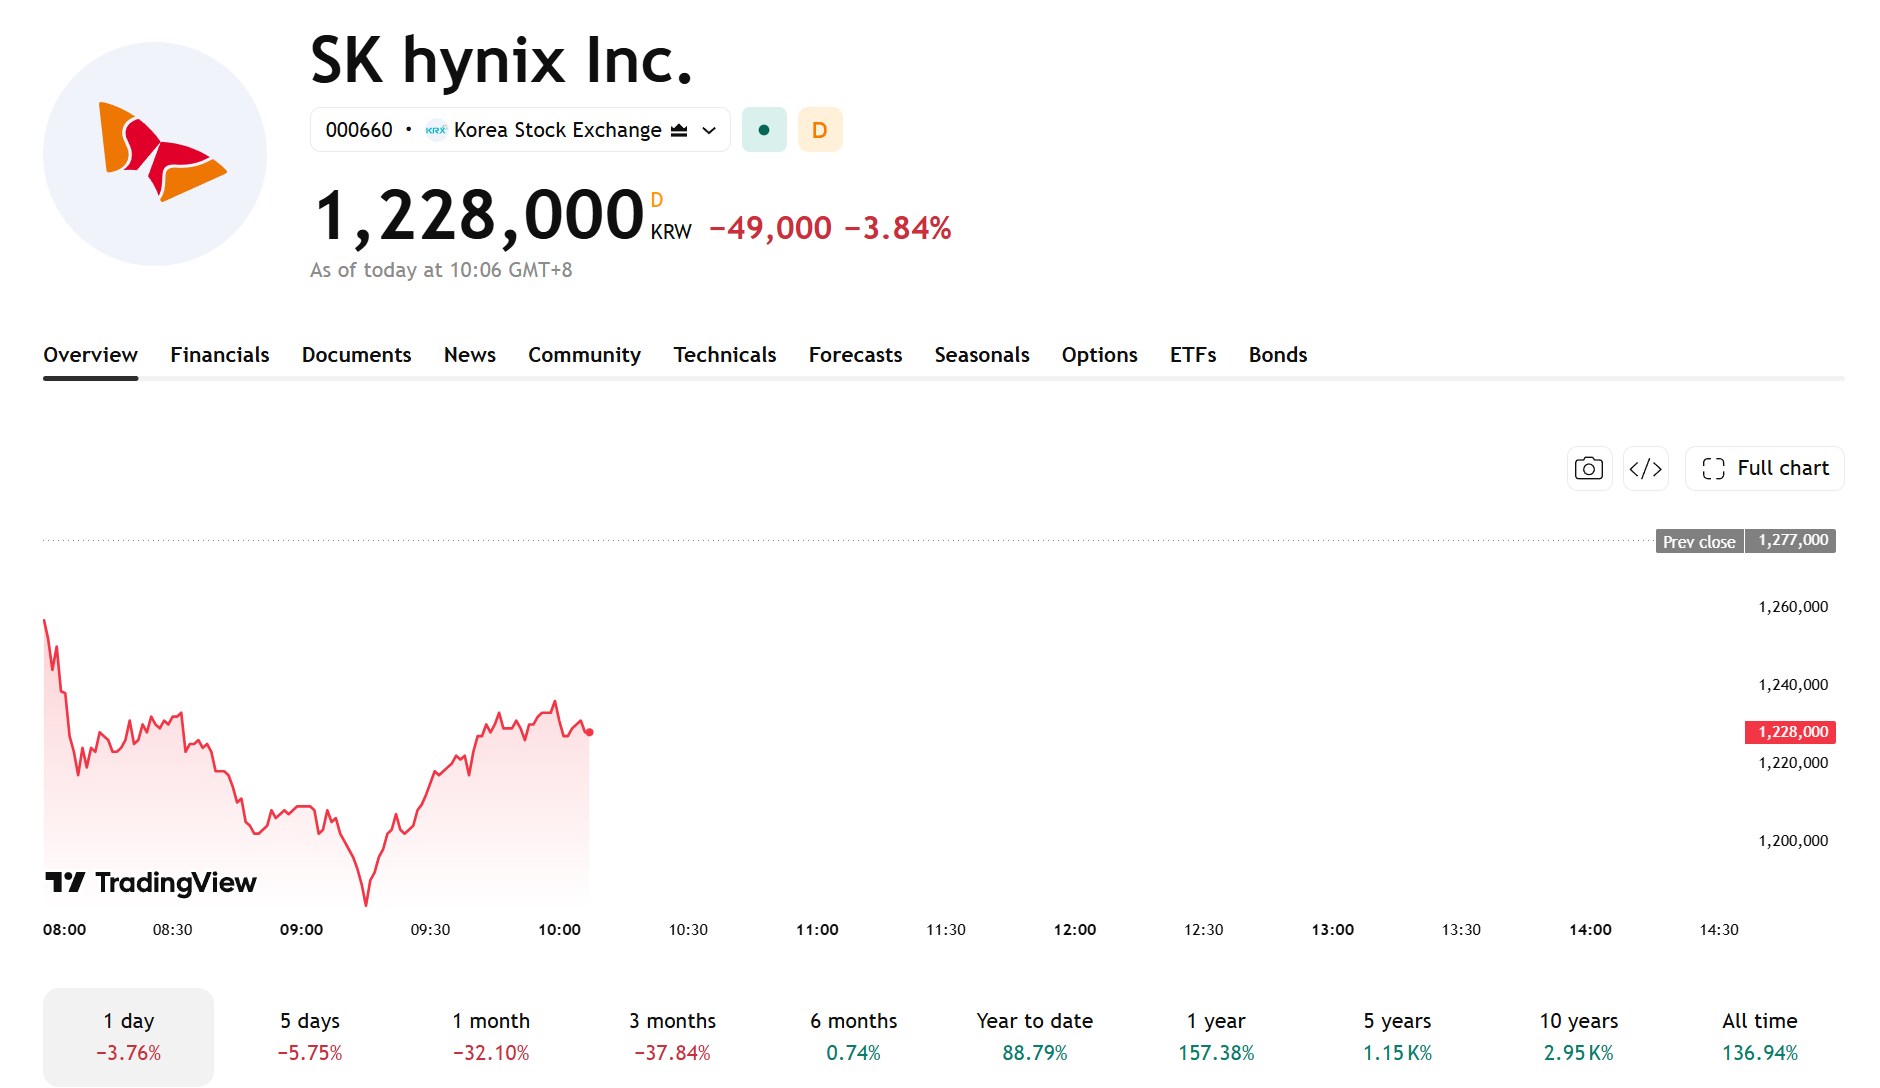Click the 1,200,000 price axis label
Viewport: 1880px width, 1088px height.
tap(1793, 841)
